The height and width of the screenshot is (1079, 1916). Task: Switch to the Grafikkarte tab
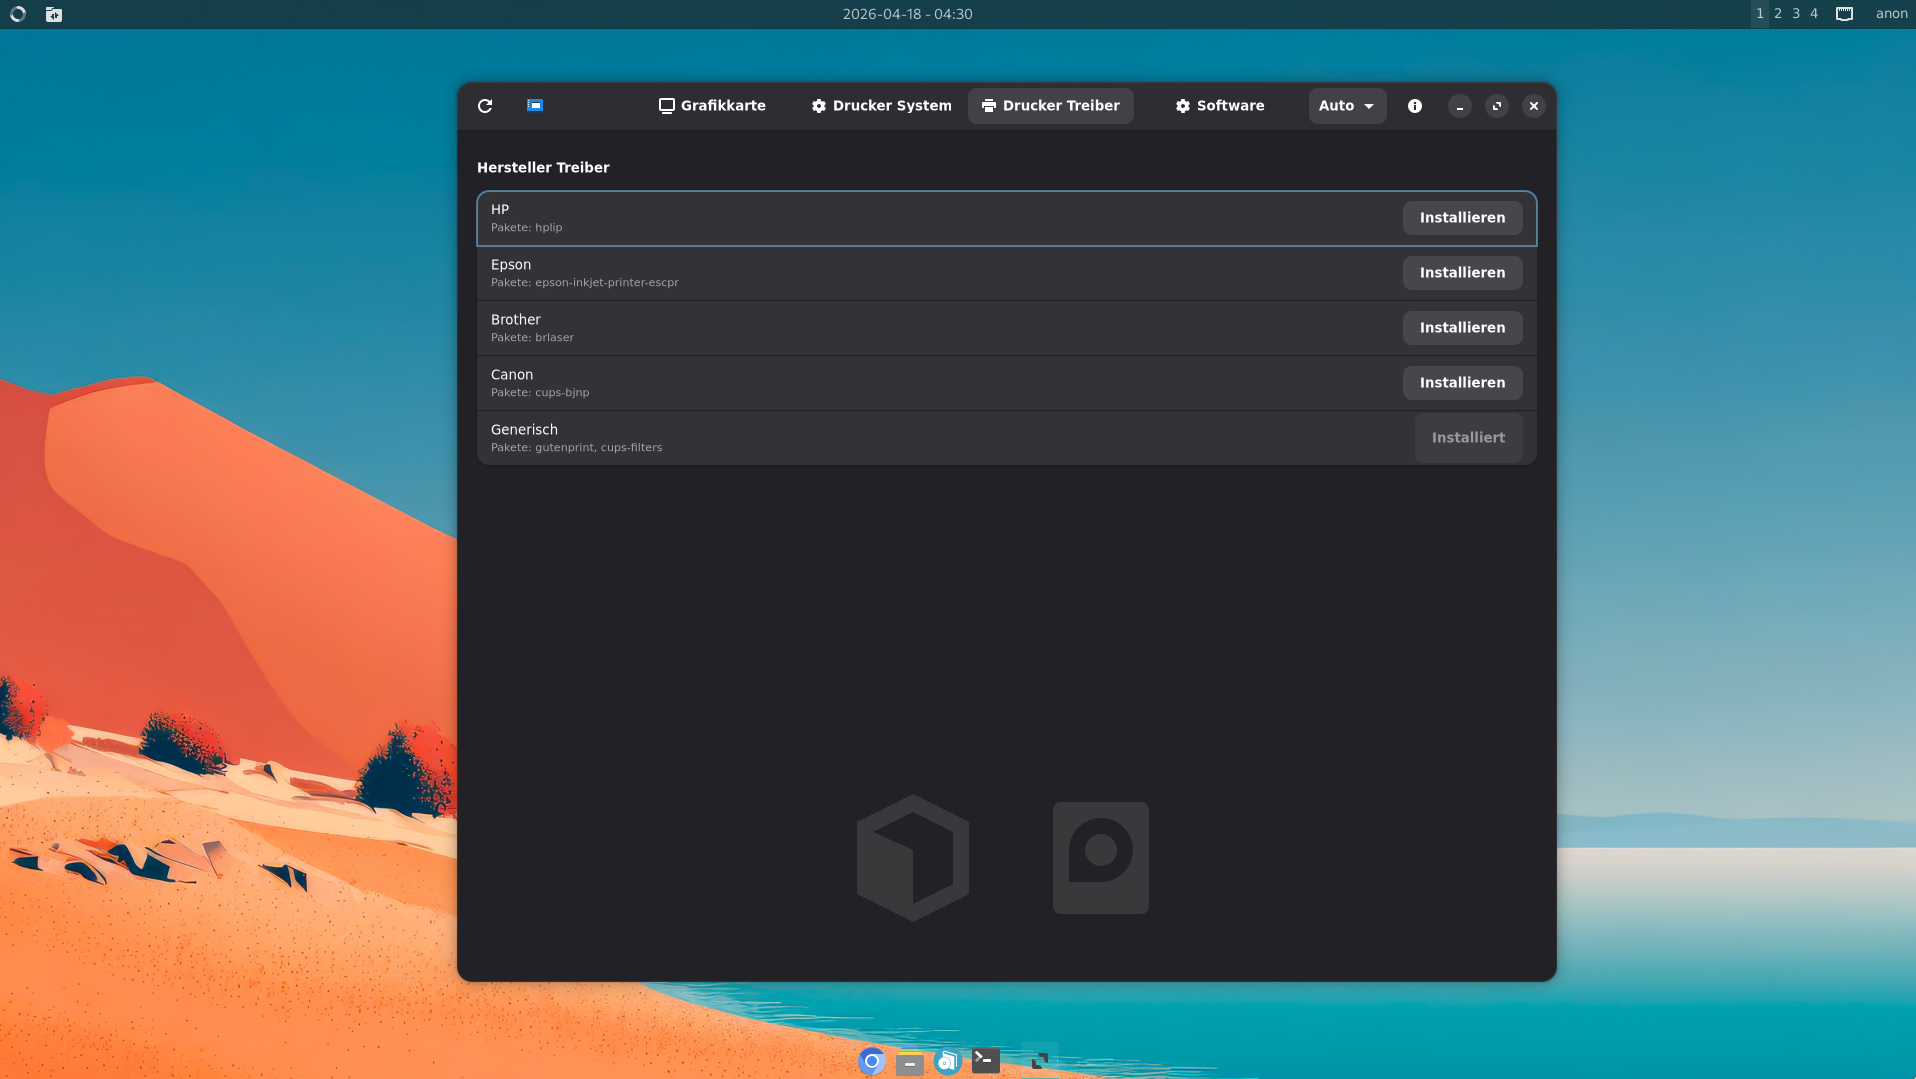(712, 106)
